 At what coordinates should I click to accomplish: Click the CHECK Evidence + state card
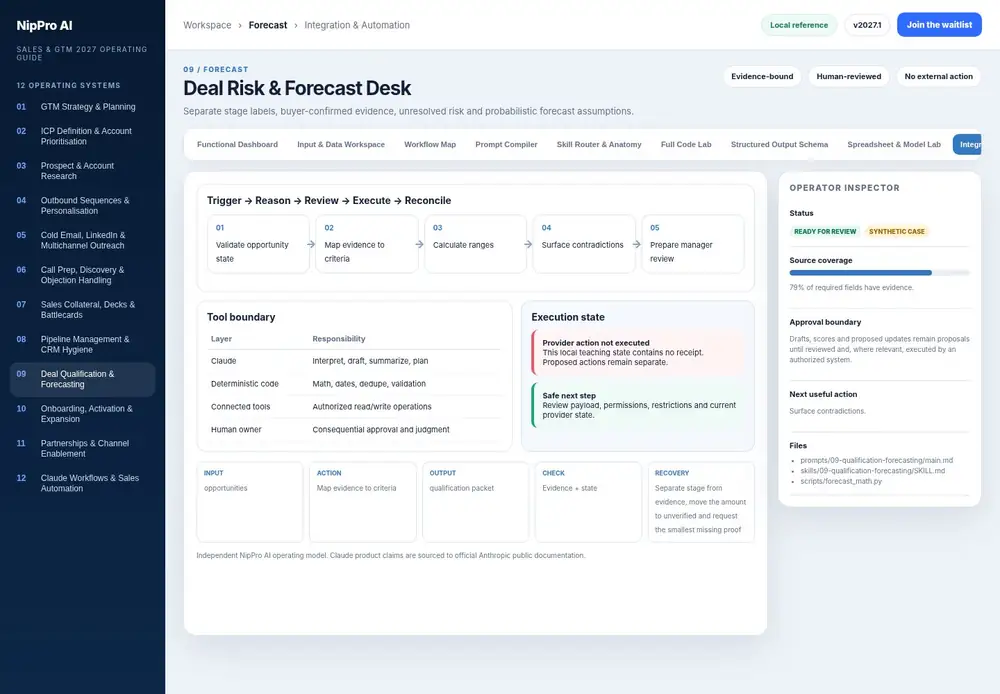588,502
